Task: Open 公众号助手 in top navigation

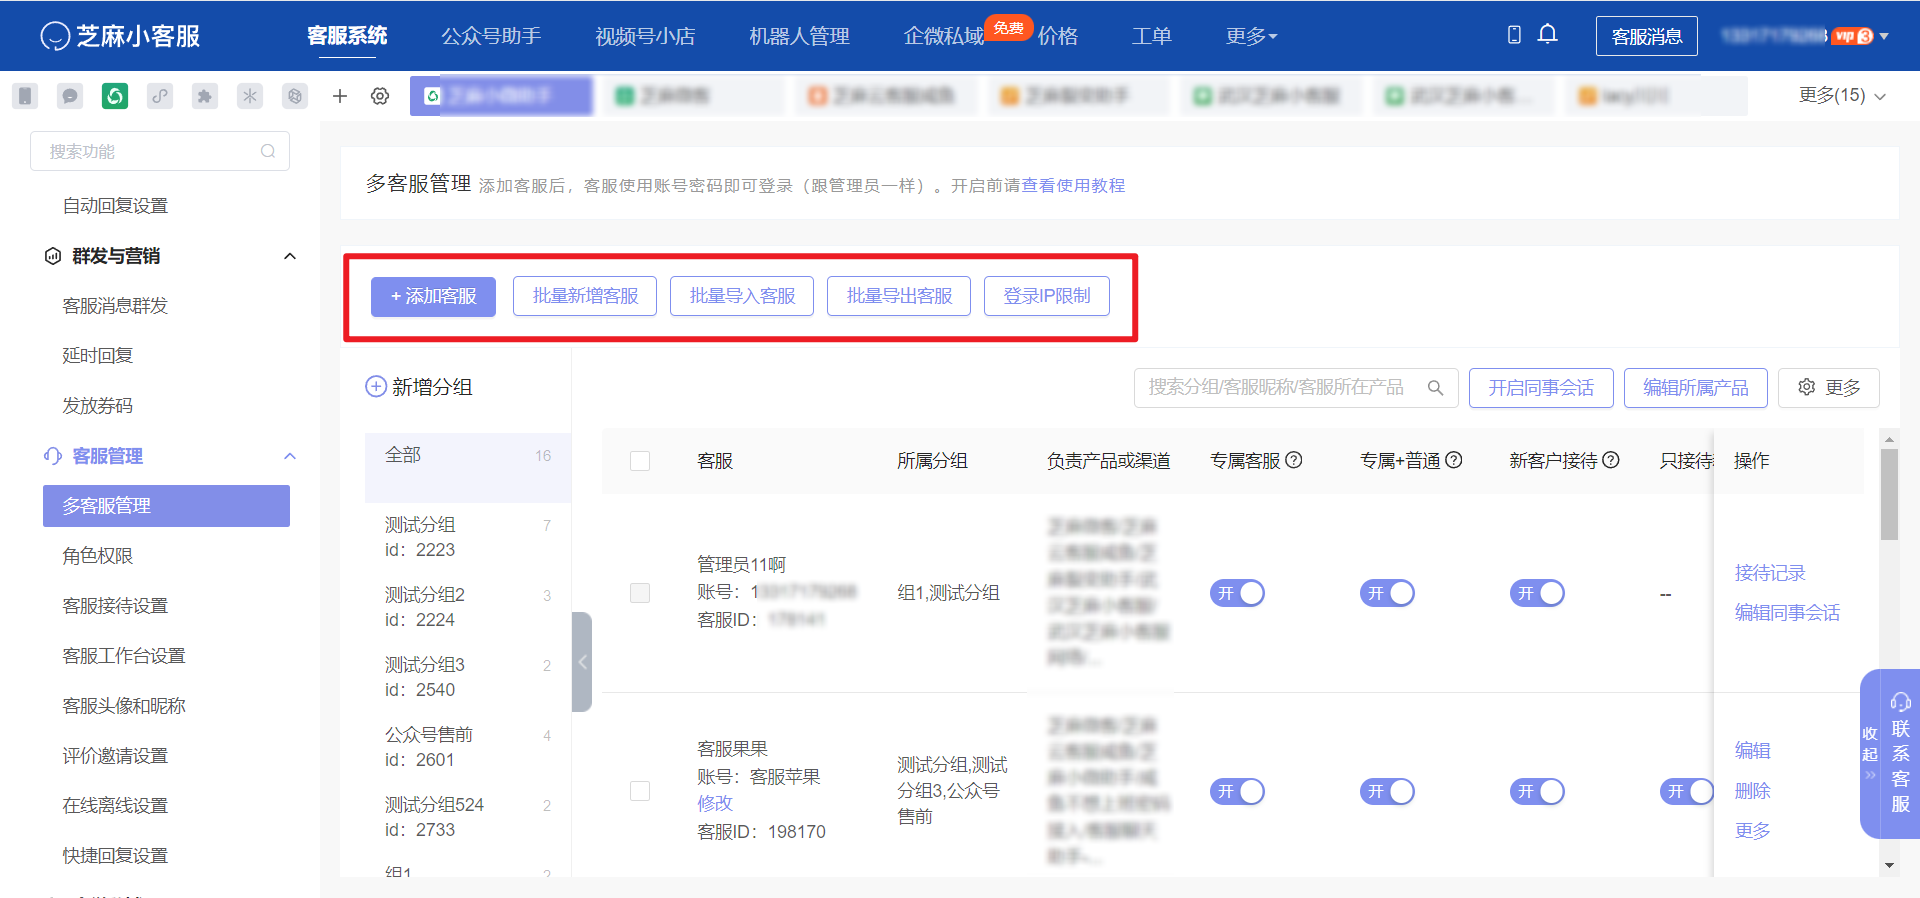Action: coord(491,36)
